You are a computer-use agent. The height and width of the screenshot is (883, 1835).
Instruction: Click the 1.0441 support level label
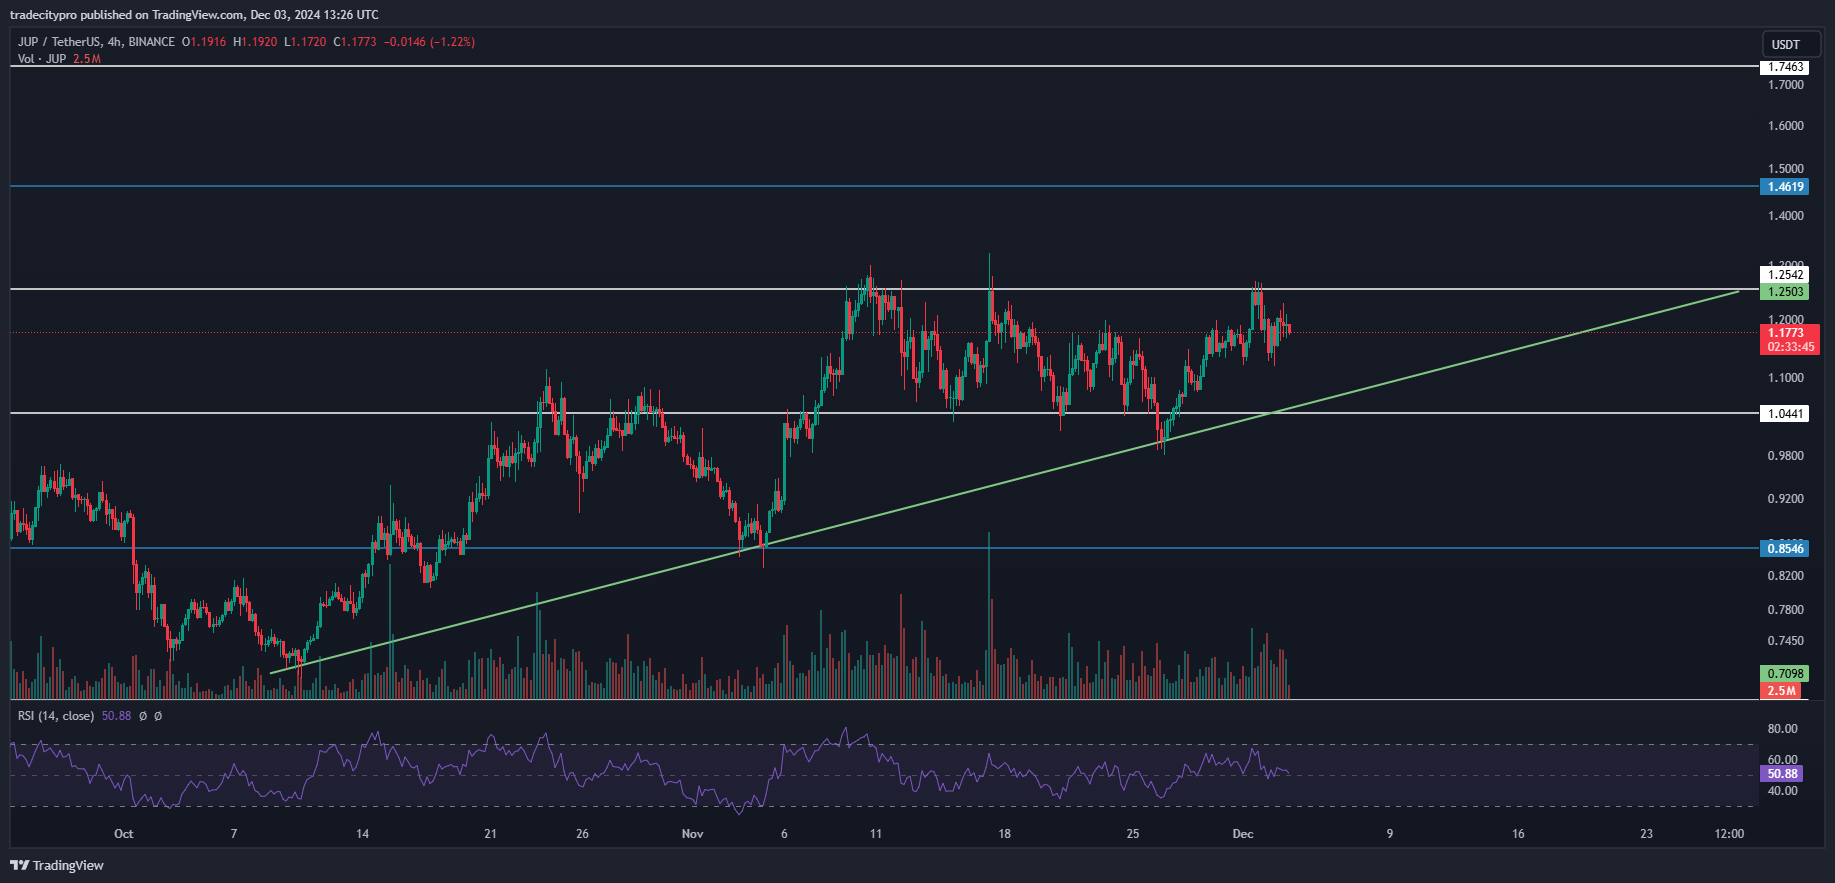coord(1785,414)
